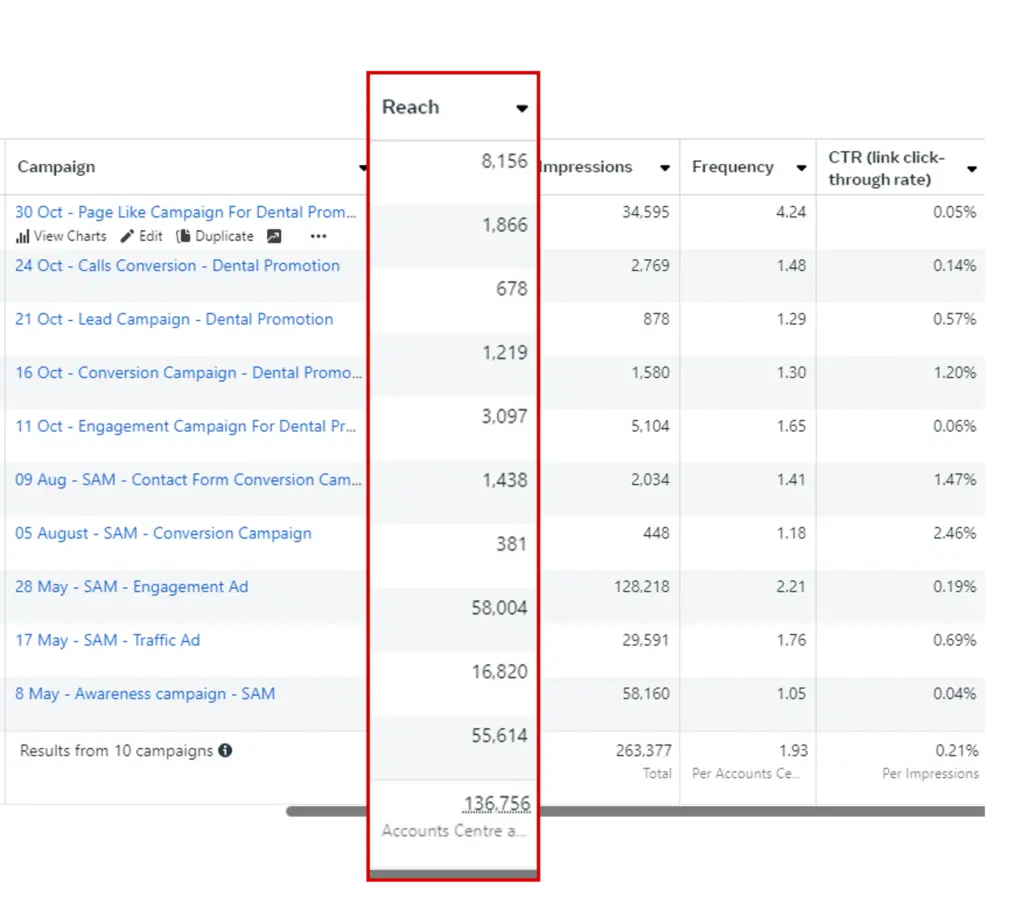This screenshot has width=1024, height=912.
Task: Select 21 Oct Lead Campaign link
Action: click(174, 319)
